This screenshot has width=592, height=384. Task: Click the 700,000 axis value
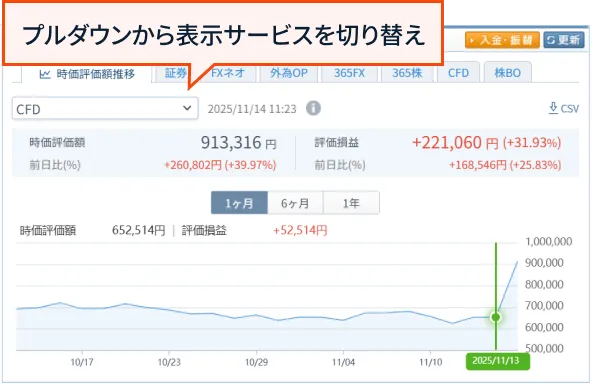(x=544, y=305)
